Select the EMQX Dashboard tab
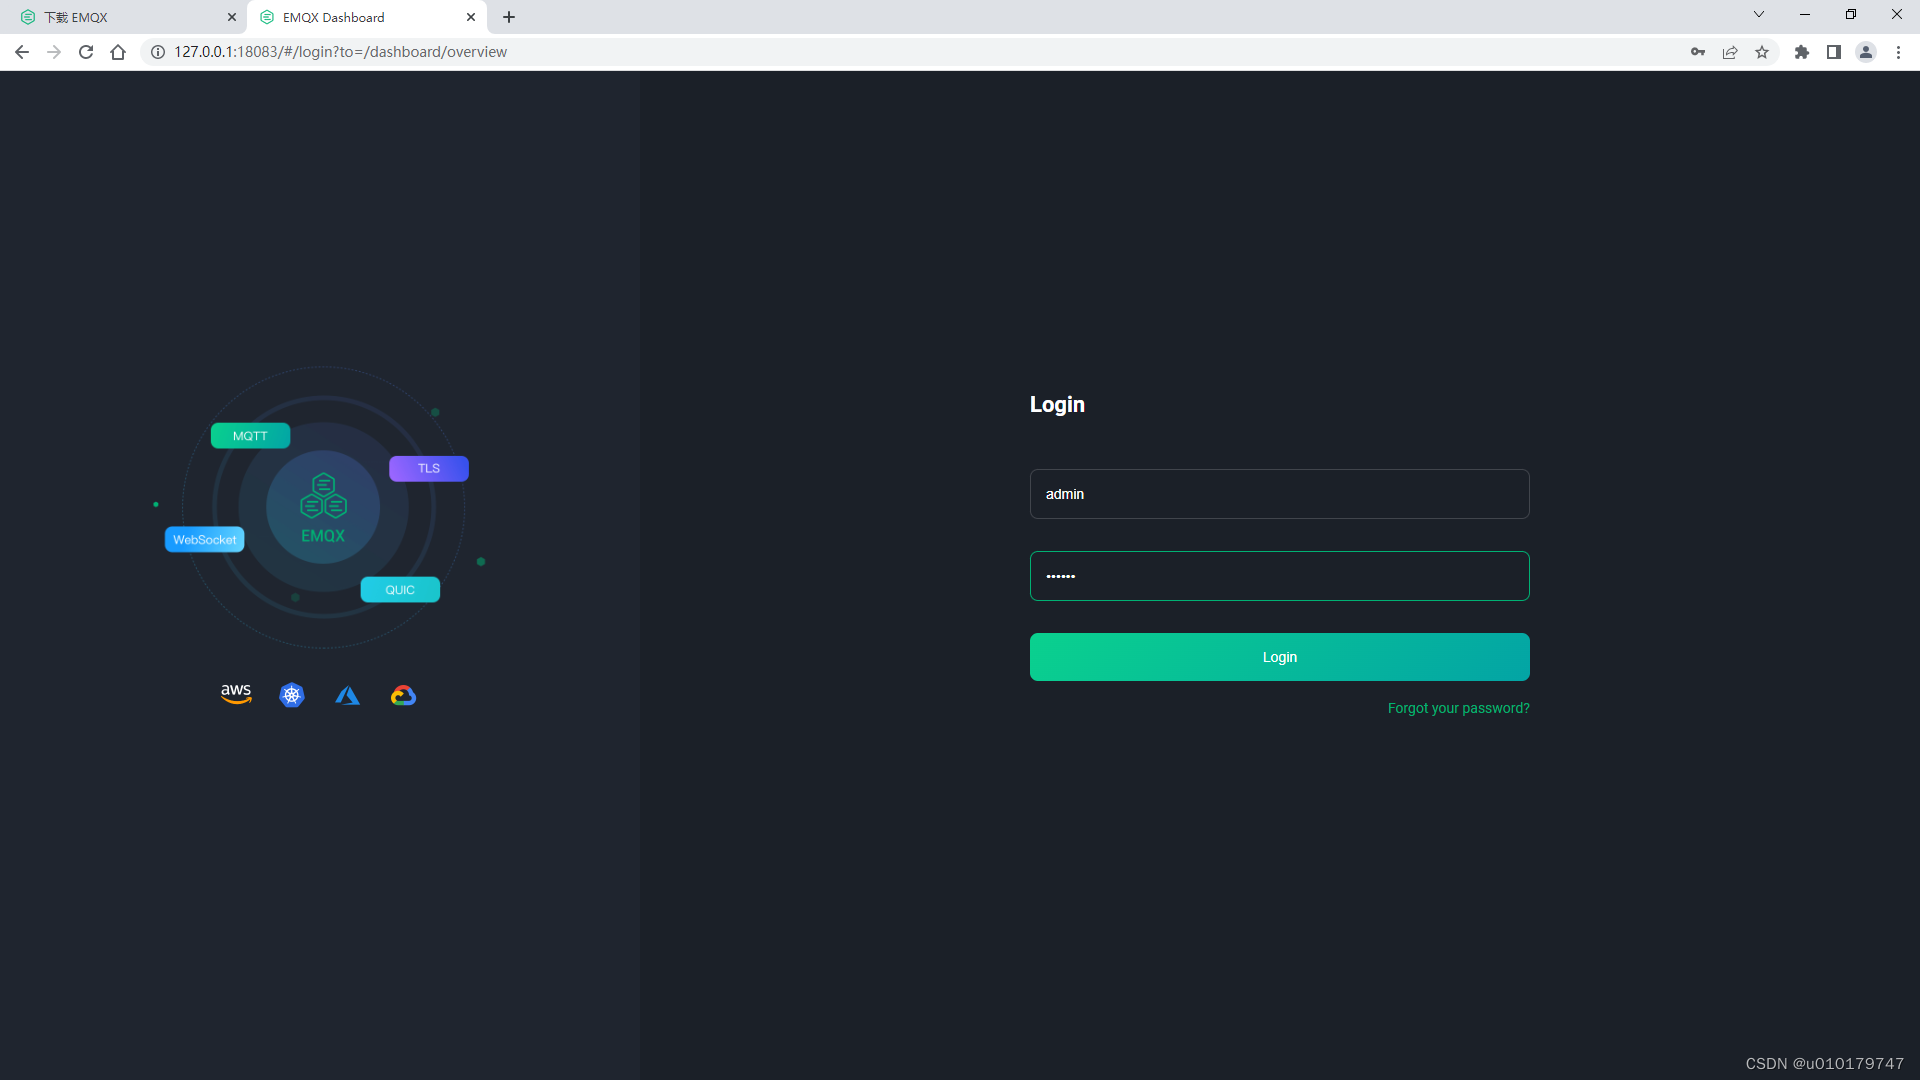This screenshot has height=1080, width=1920. tap(360, 17)
